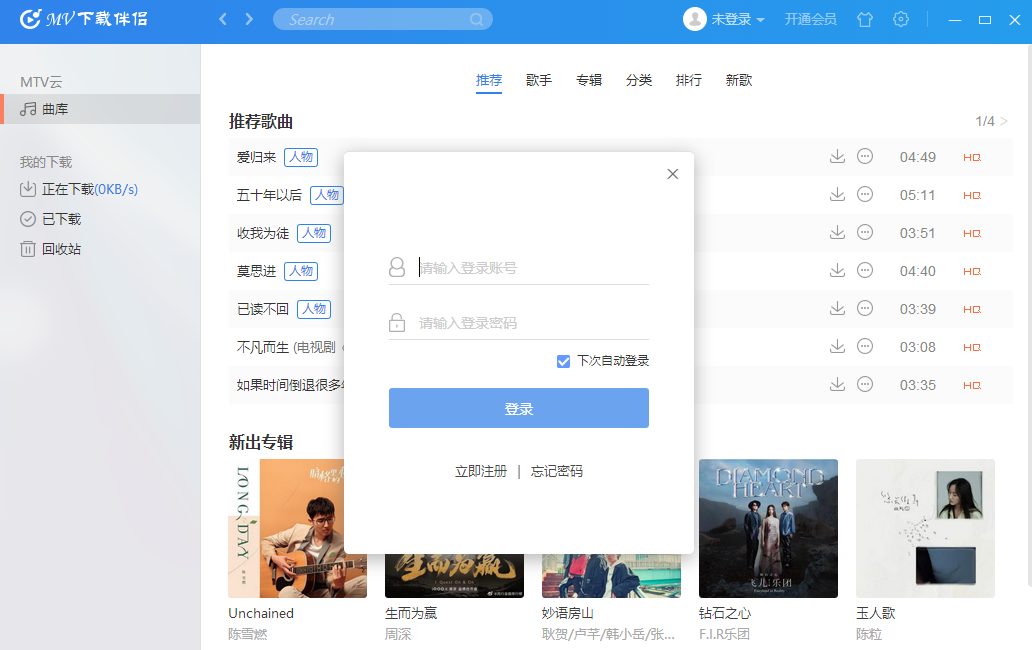Screen dimensions: 1032x650
Task: Go to next page of 推荐歌曲
Action: click(1004, 121)
